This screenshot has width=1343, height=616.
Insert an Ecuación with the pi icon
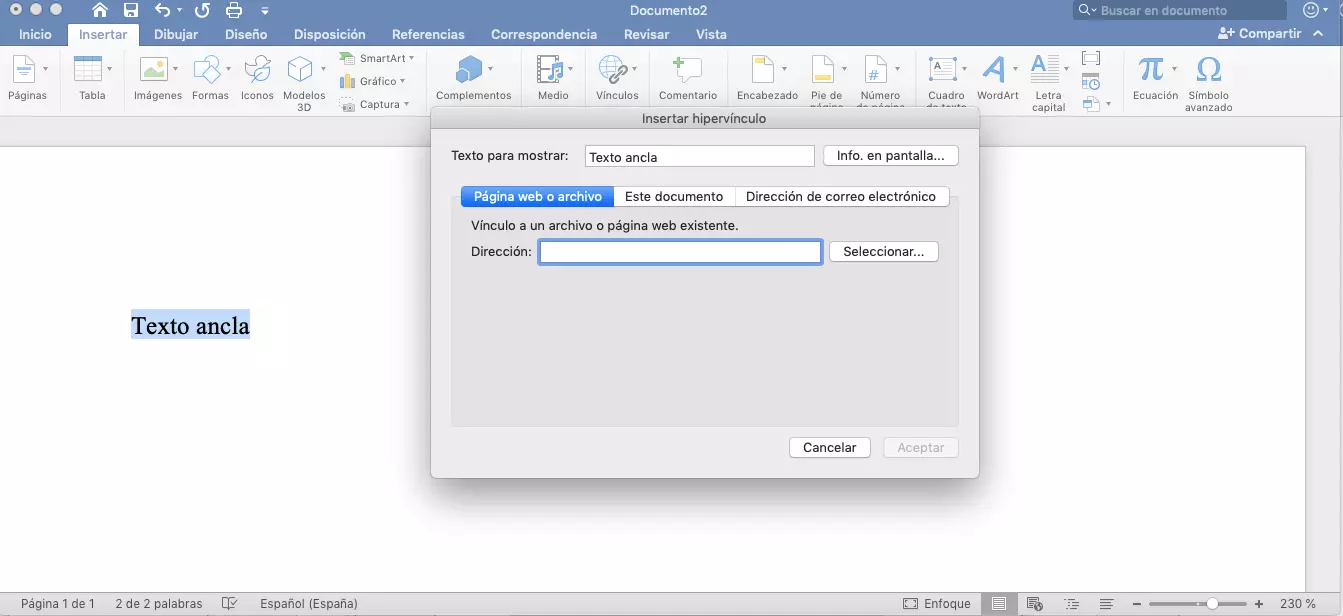(x=1151, y=69)
